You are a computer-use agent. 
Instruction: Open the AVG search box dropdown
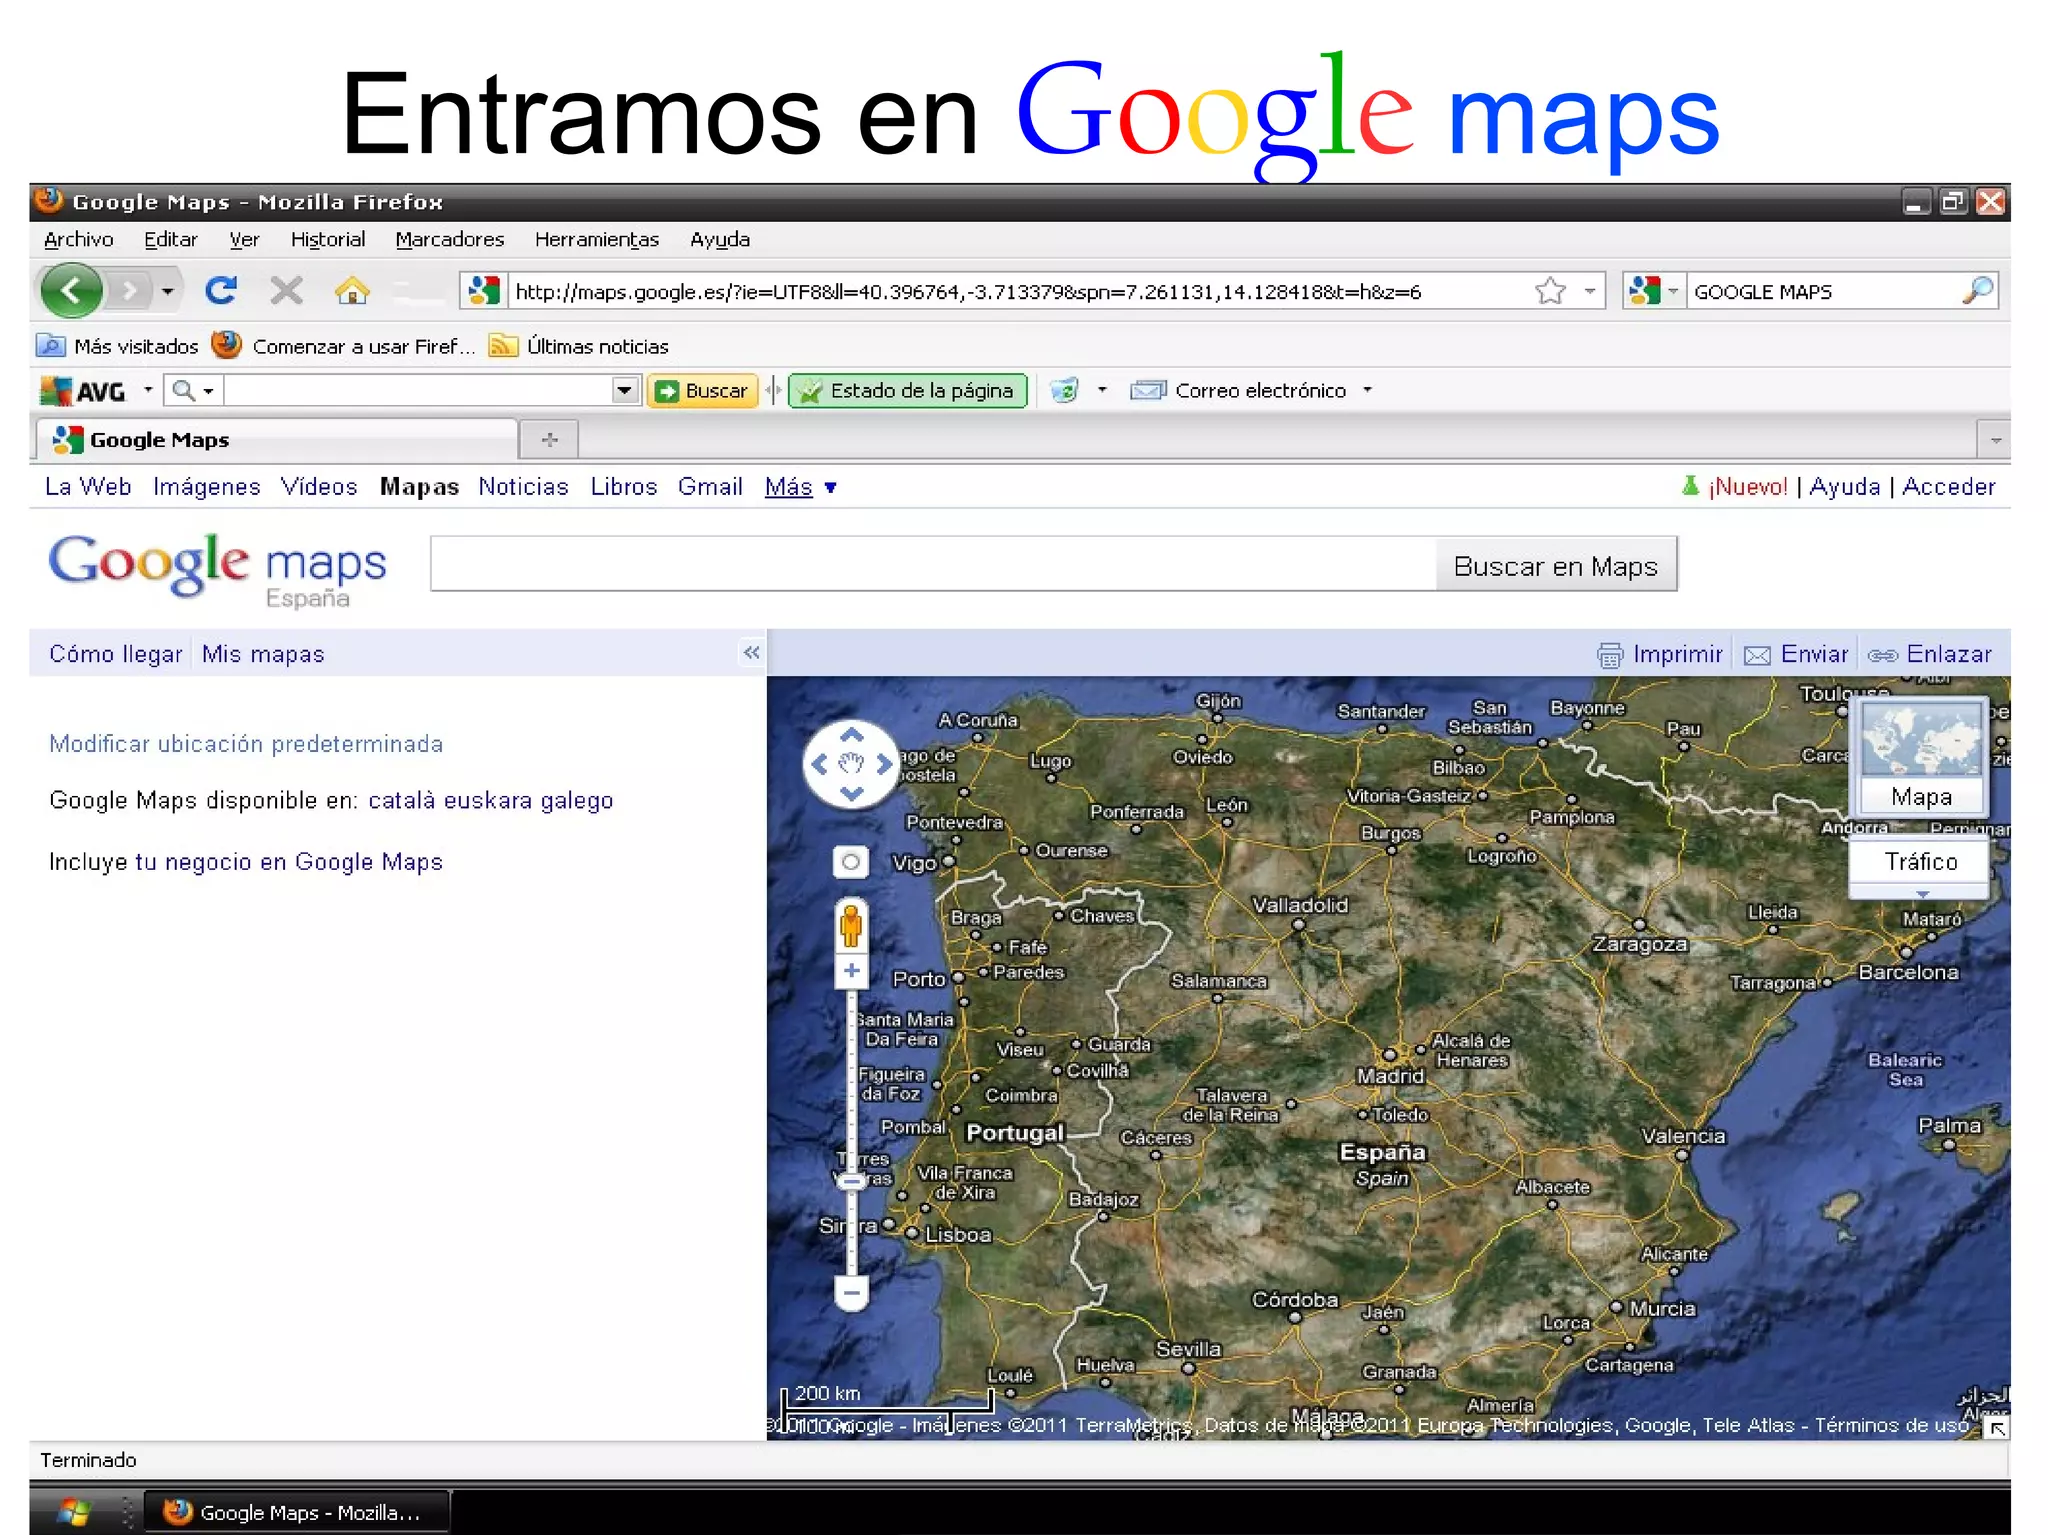pyautogui.click(x=625, y=390)
